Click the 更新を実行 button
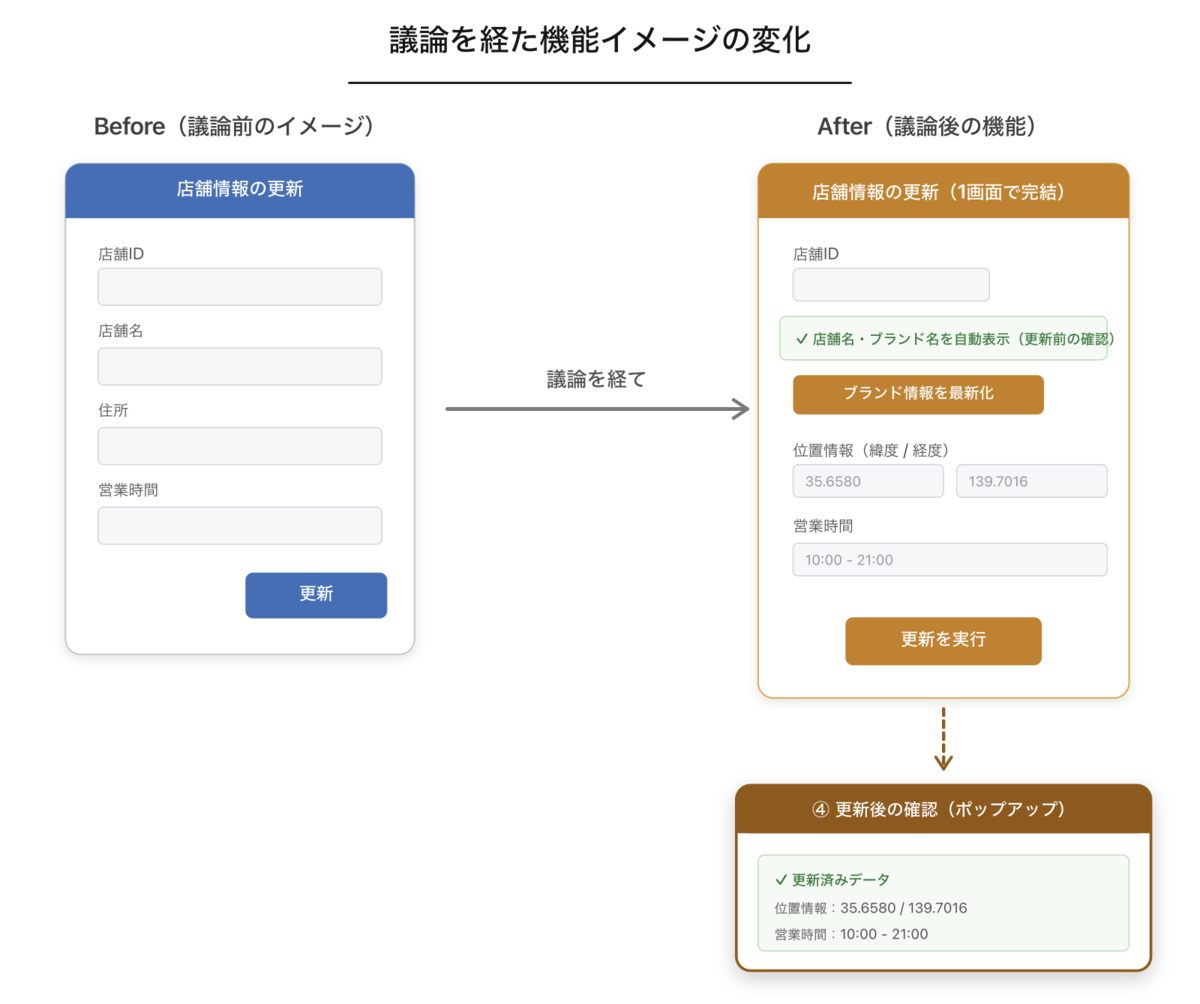The width and height of the screenshot is (1200, 1004). tap(943, 641)
